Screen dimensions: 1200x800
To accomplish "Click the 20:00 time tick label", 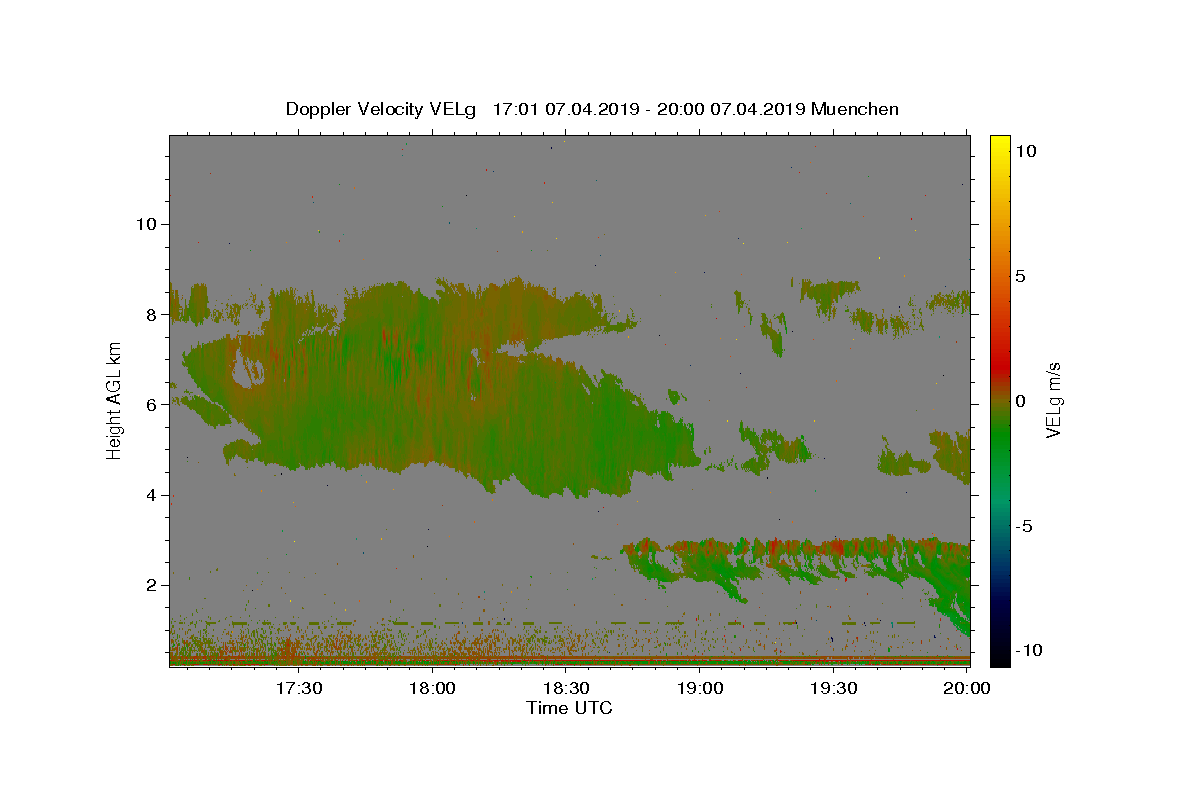I will click(x=967, y=688).
